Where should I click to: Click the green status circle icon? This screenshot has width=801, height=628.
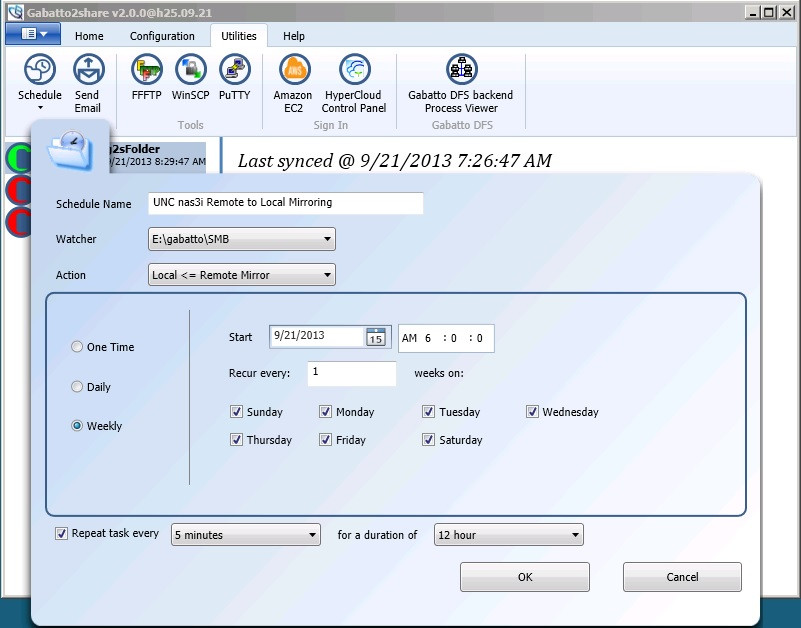click(x=18, y=158)
